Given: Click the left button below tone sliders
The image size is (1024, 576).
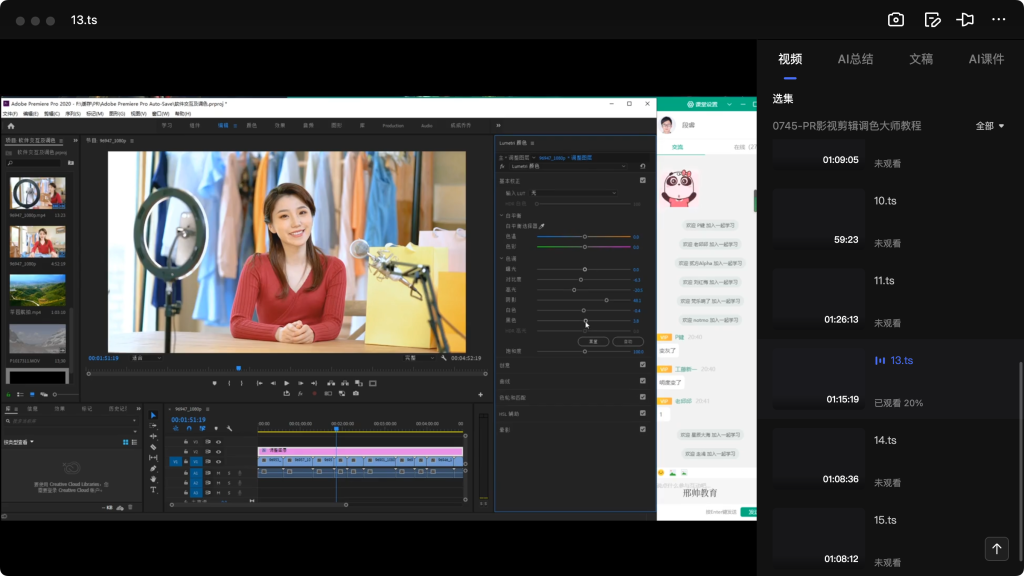Looking at the screenshot, I should point(593,342).
